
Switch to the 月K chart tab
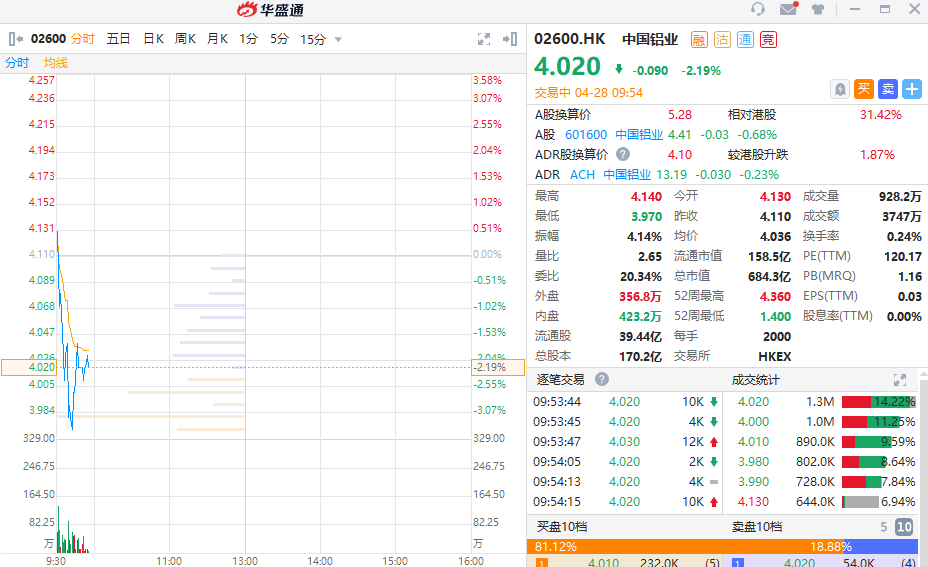(217, 39)
